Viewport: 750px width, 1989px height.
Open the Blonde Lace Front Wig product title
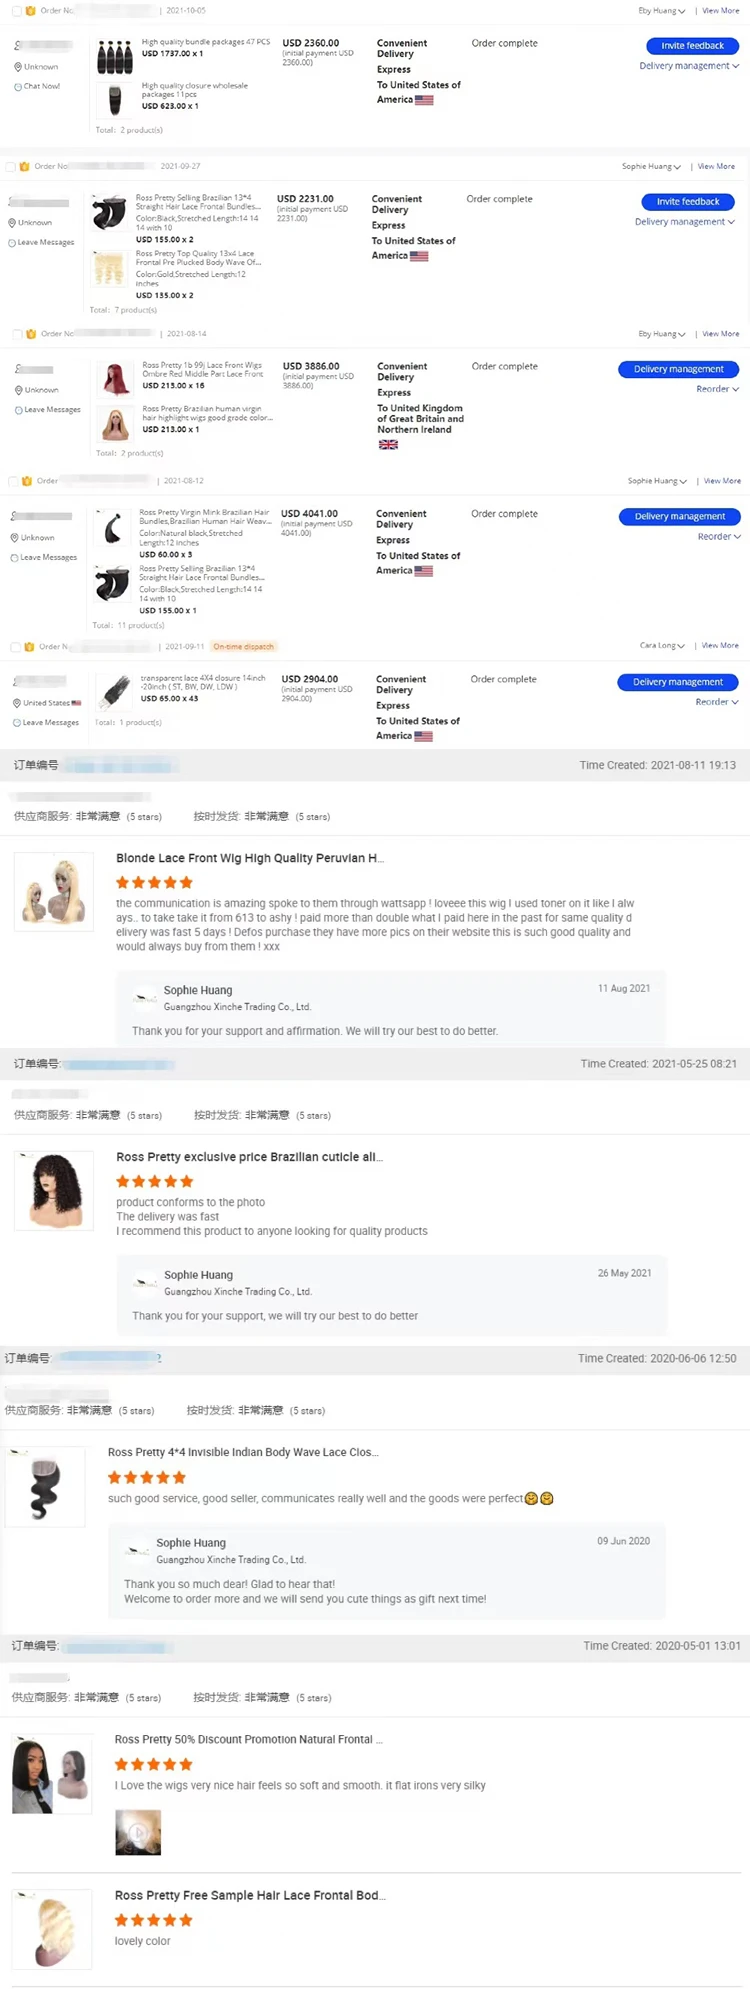pyautogui.click(x=250, y=858)
